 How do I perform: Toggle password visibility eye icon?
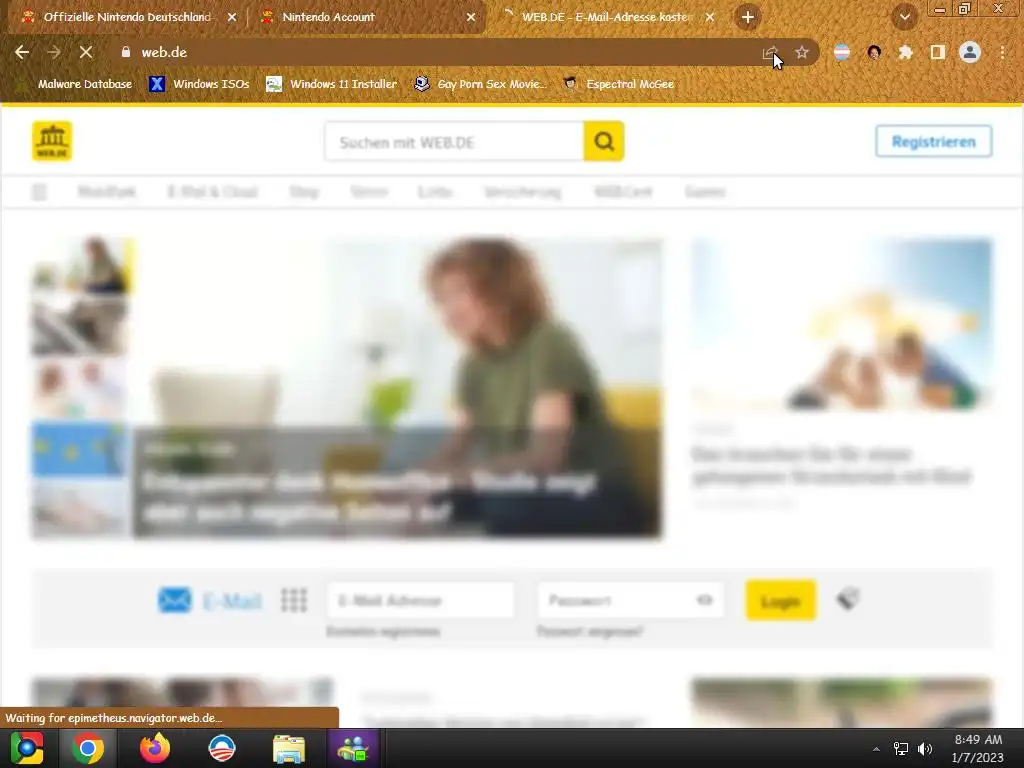tap(705, 600)
